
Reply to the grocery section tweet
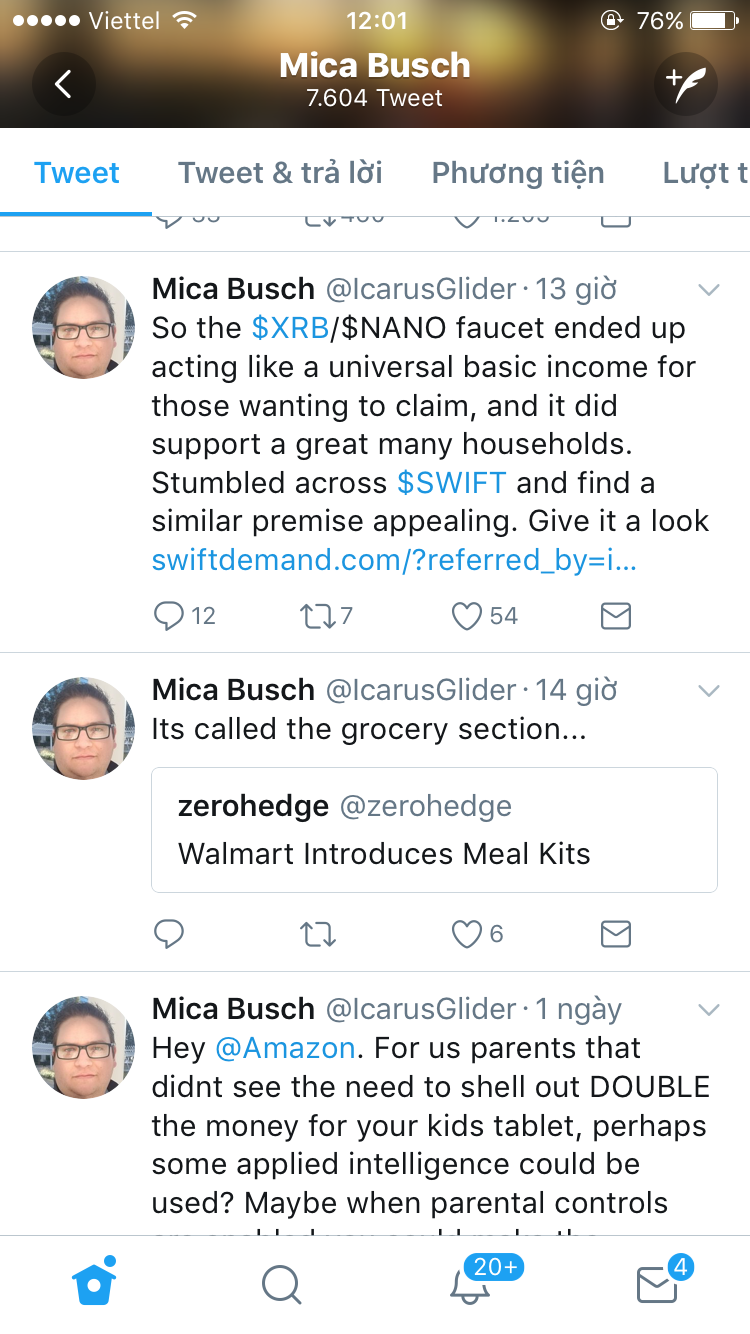pyautogui.click(x=169, y=934)
